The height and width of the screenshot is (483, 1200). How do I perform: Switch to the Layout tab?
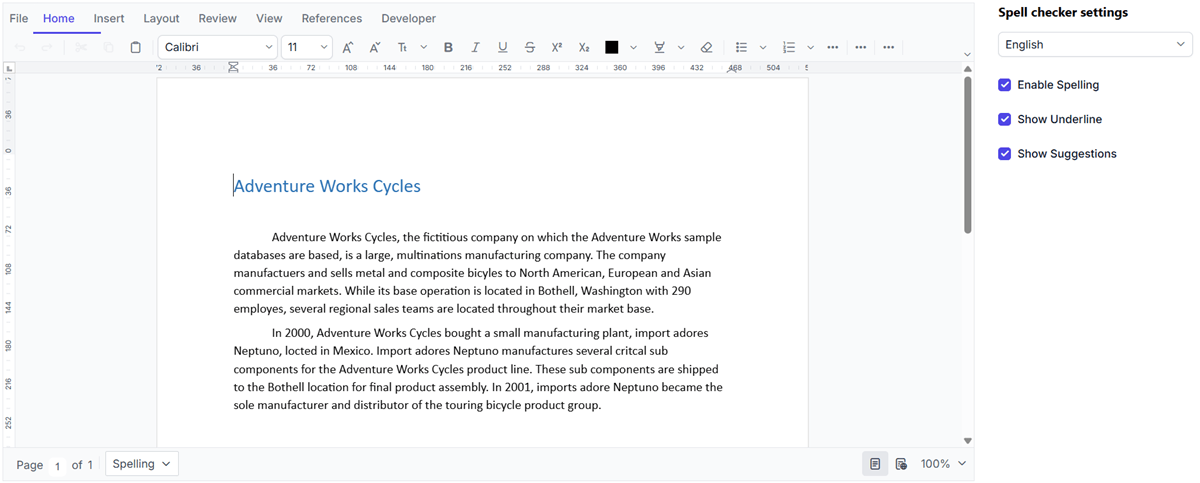click(x=161, y=18)
